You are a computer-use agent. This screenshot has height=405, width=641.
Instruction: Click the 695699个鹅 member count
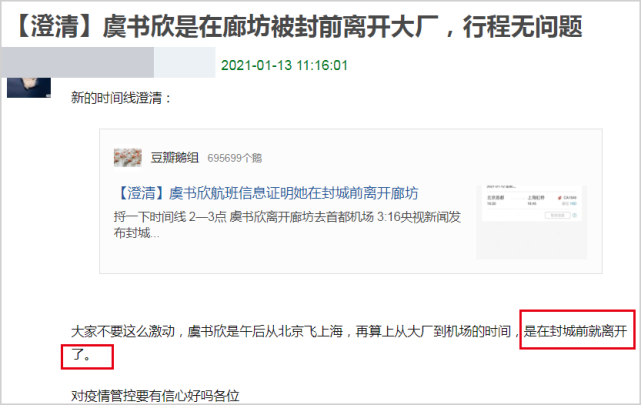235,158
